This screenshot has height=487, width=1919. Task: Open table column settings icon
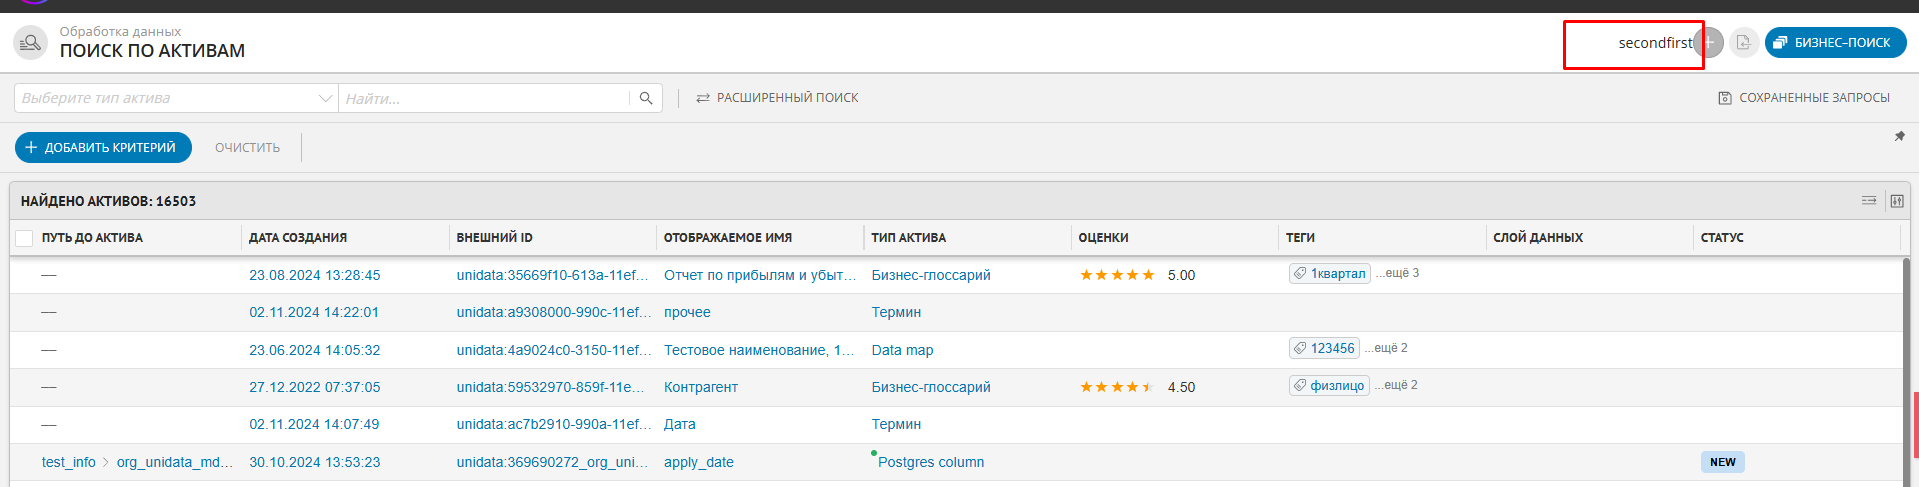click(x=1896, y=201)
